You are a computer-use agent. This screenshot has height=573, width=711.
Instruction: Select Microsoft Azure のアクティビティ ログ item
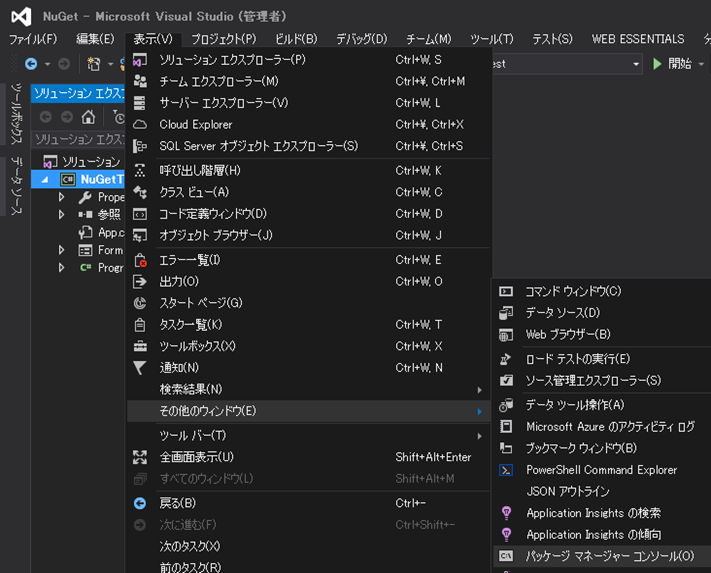(x=603, y=427)
